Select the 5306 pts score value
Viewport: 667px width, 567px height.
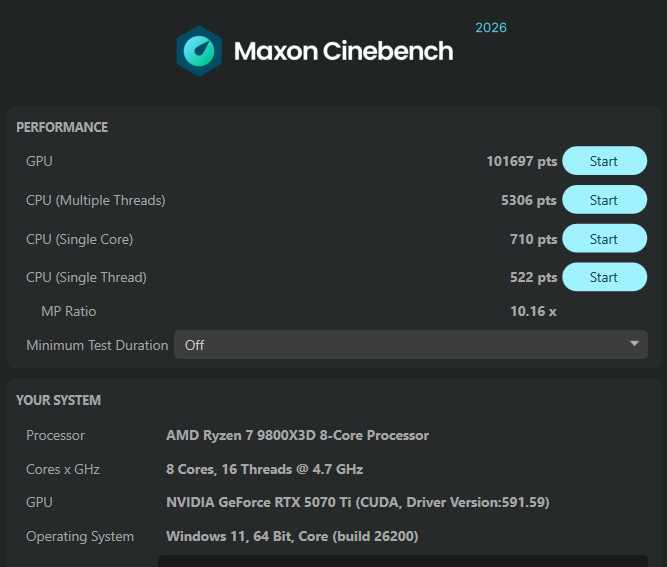(x=529, y=200)
